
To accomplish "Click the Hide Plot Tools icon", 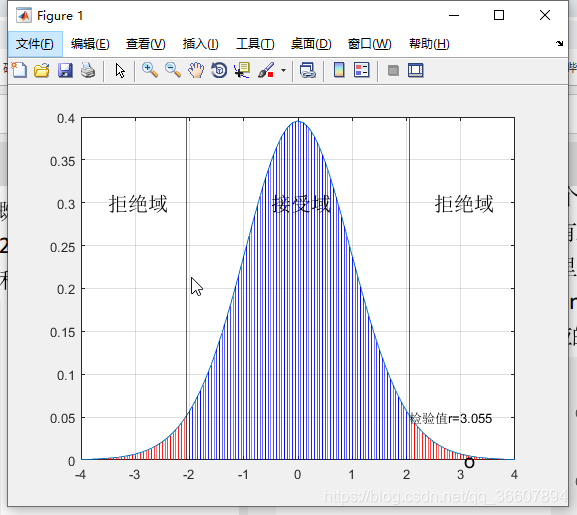I will (x=393, y=70).
